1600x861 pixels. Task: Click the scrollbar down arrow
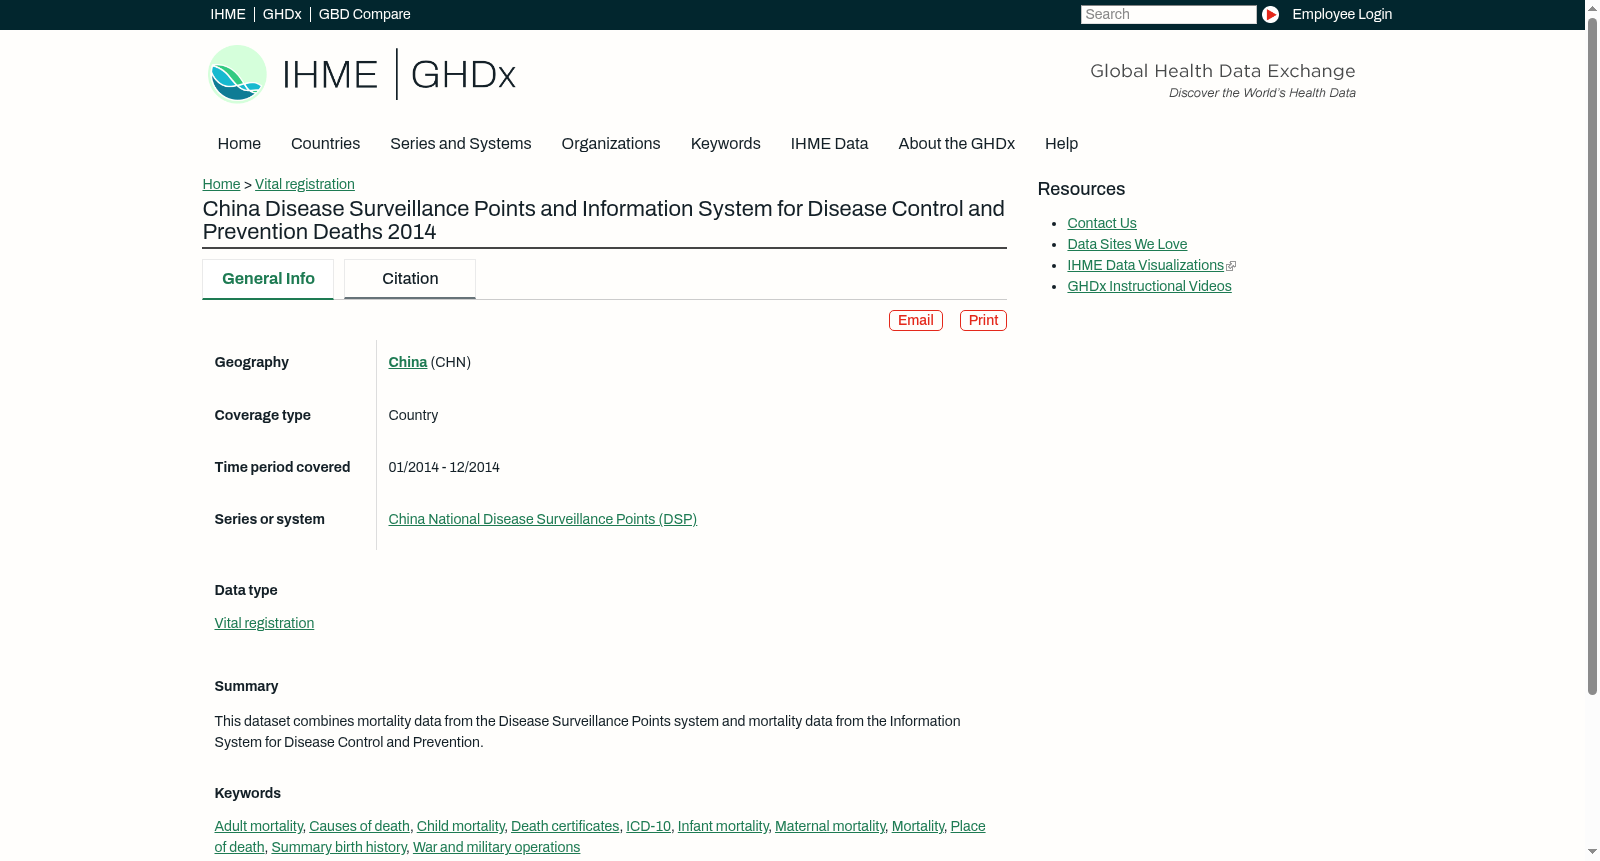click(x=1592, y=852)
